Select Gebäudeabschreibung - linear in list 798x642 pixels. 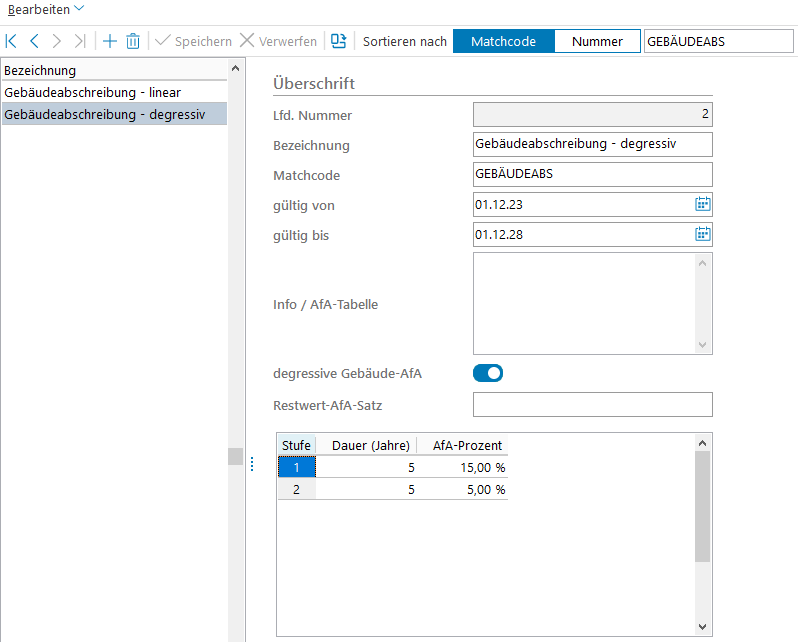(92, 92)
